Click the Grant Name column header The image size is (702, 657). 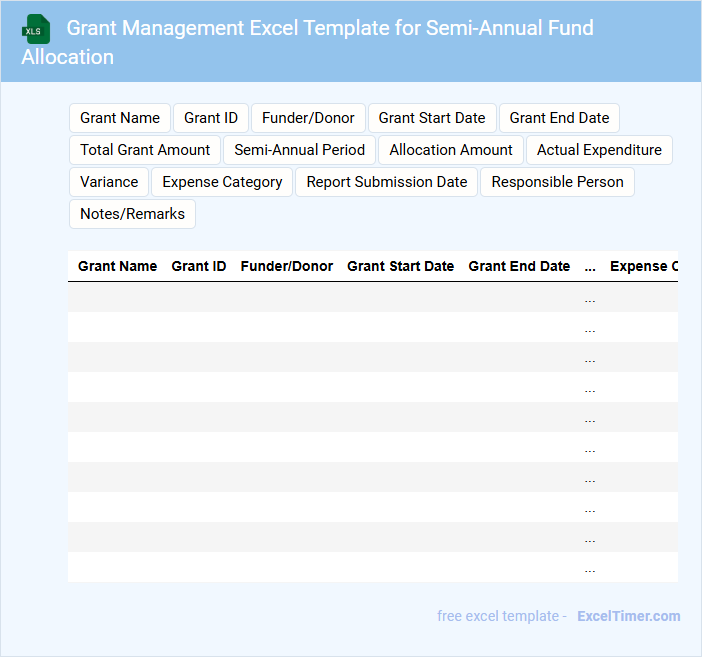[117, 266]
